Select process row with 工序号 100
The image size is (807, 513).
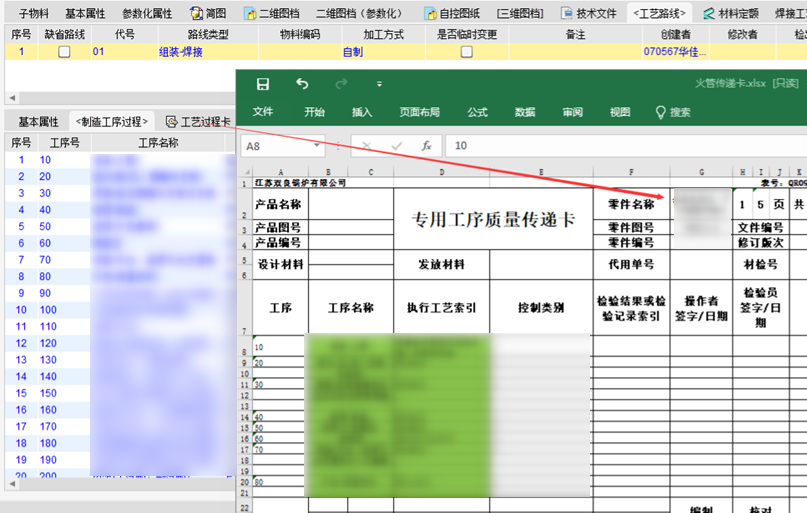point(119,310)
